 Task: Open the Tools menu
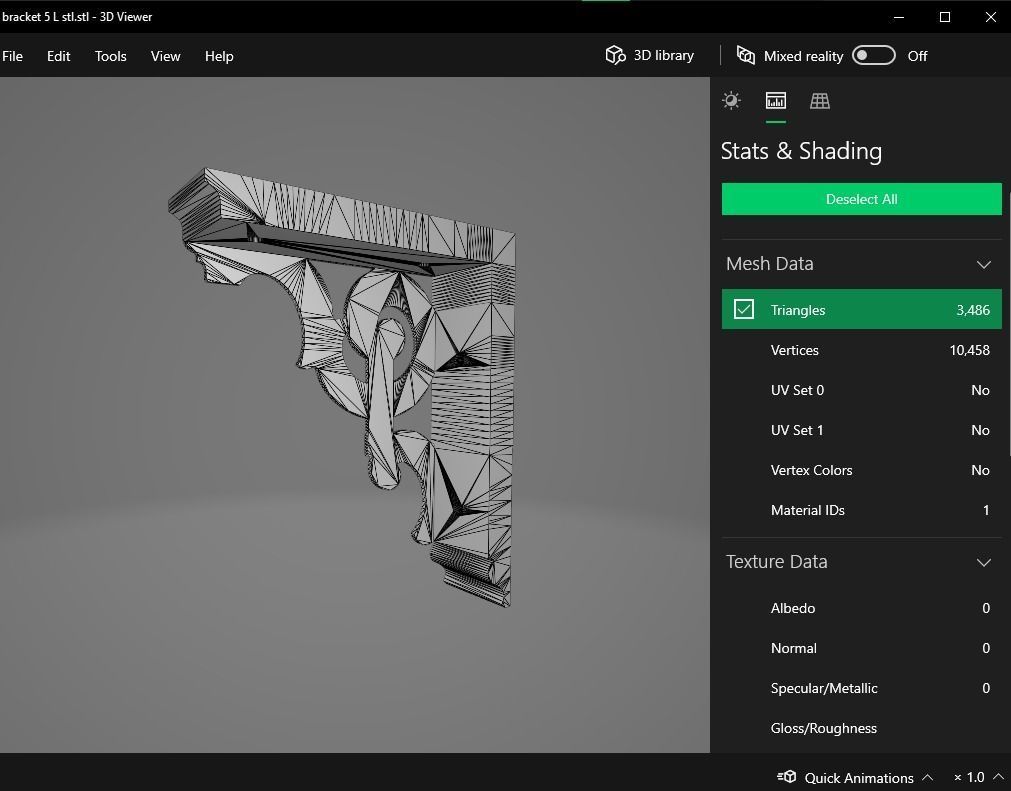coord(110,56)
